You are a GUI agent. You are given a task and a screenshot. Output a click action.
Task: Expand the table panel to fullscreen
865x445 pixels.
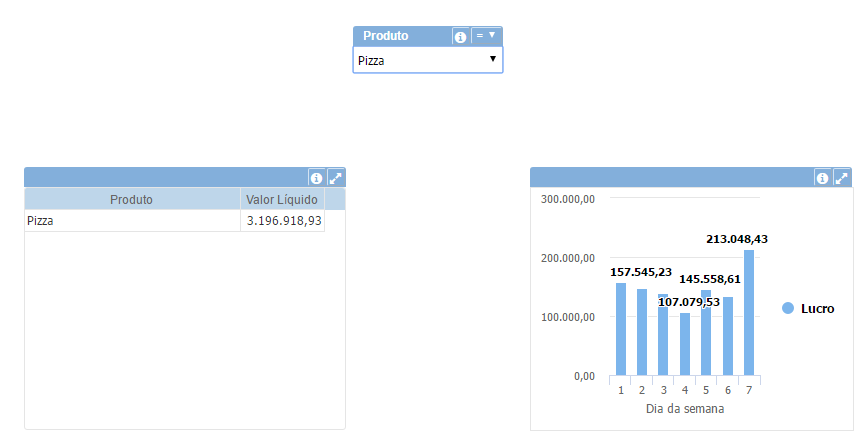335,178
